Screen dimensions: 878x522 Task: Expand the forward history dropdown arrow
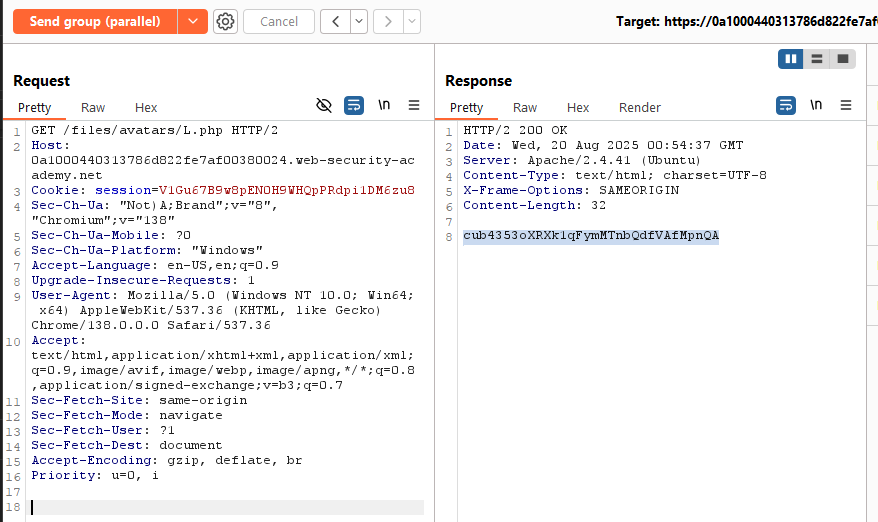click(x=411, y=21)
